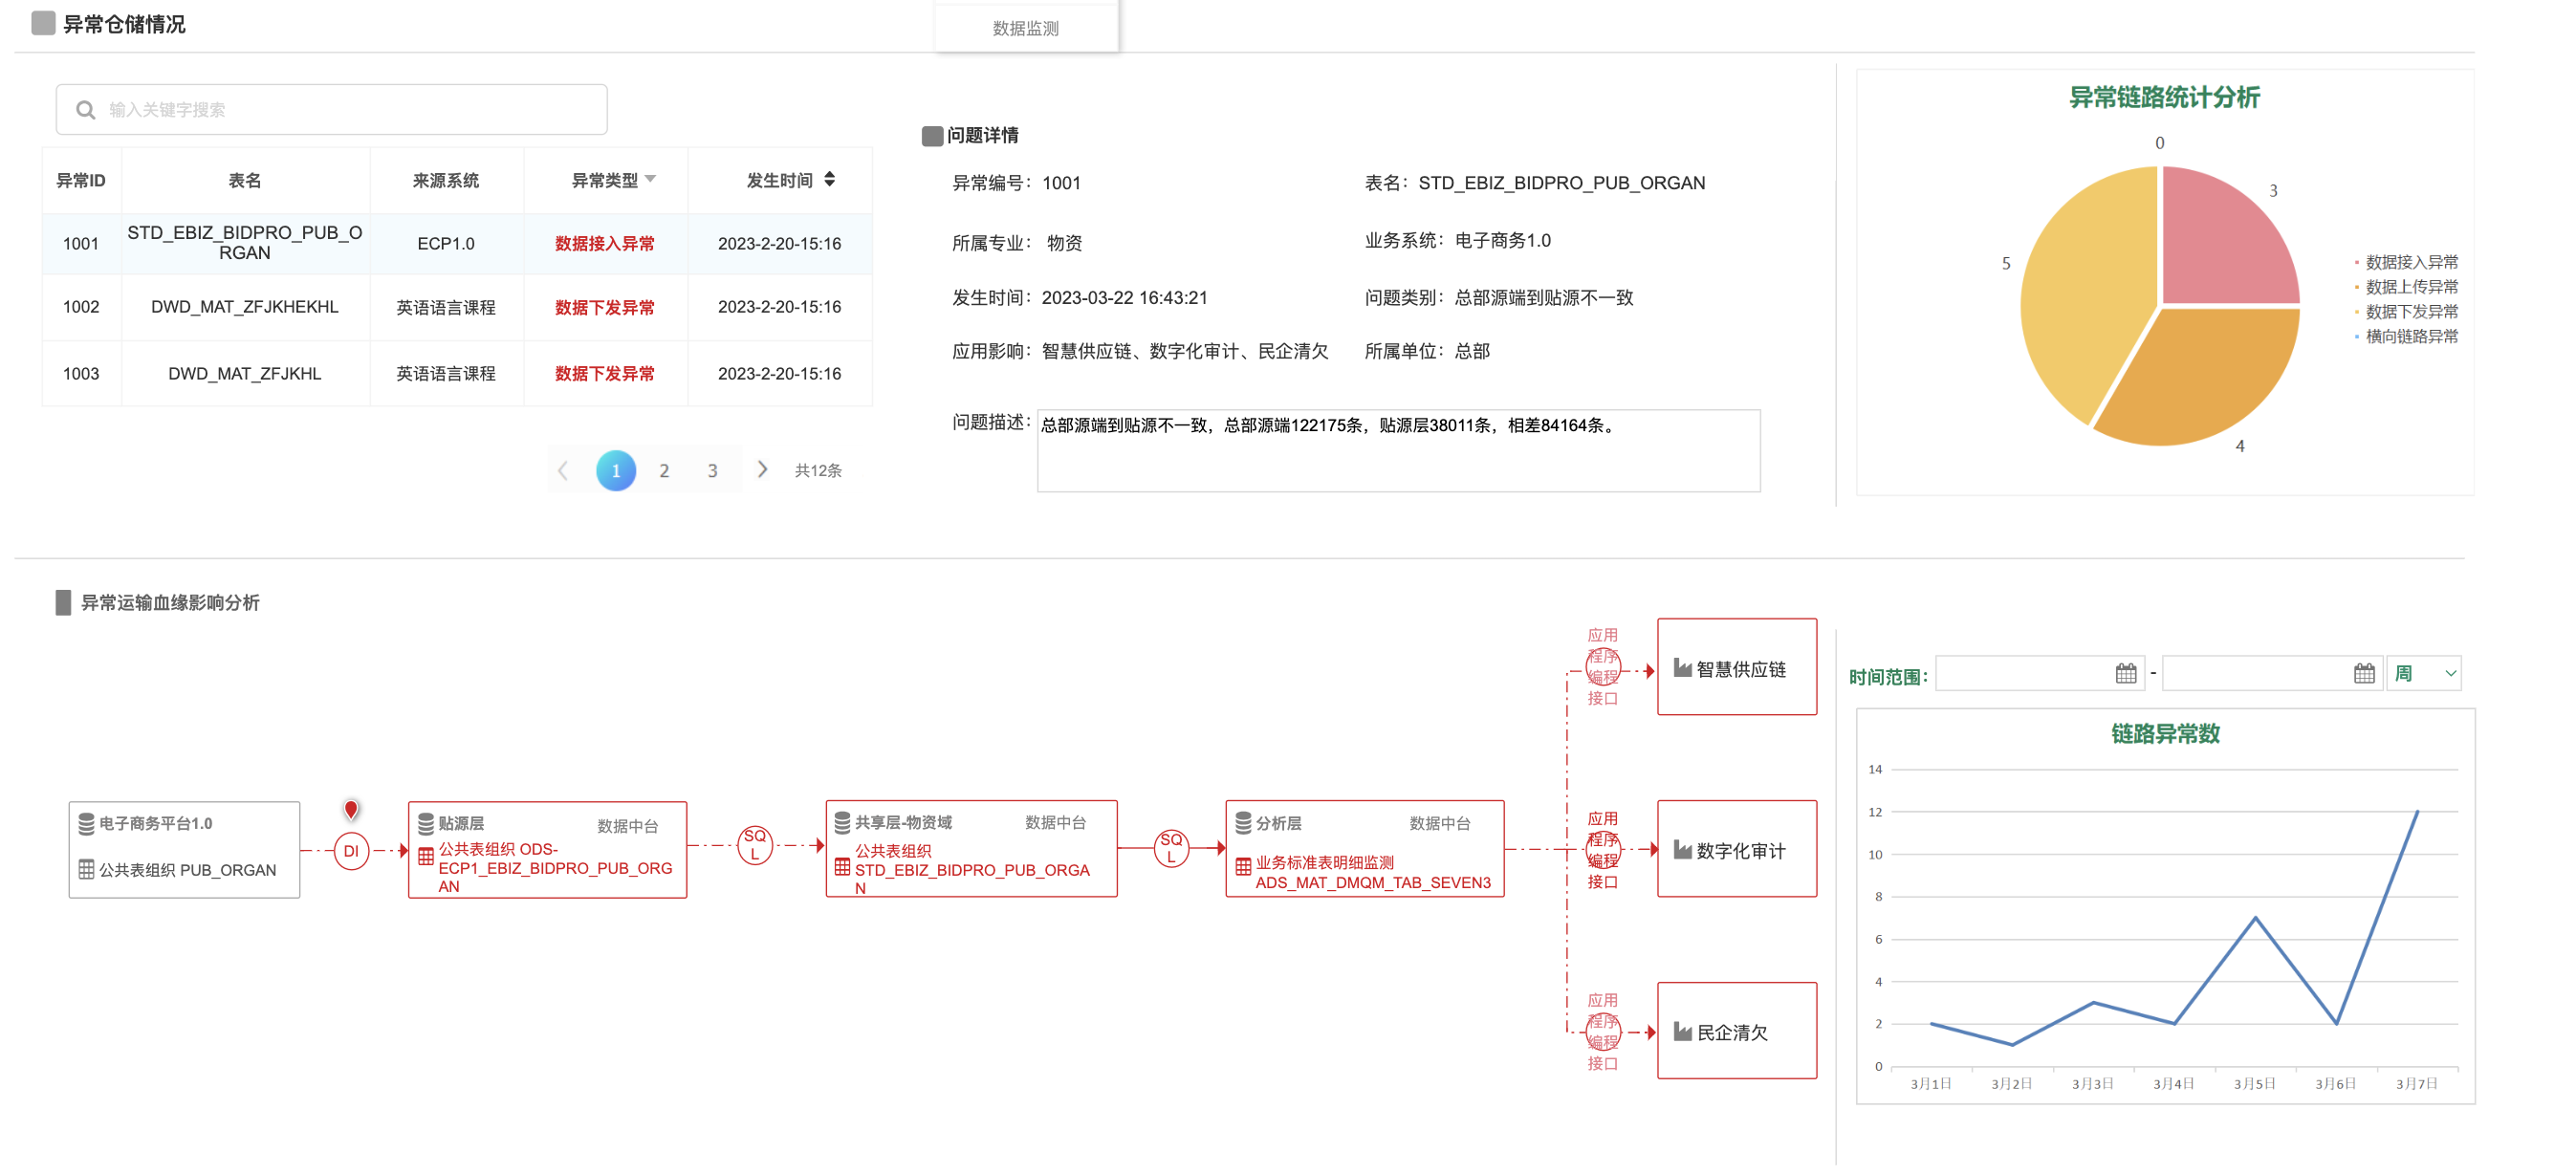Select table row with ID 1001
This screenshot has width=2576, height=1174.
point(457,243)
